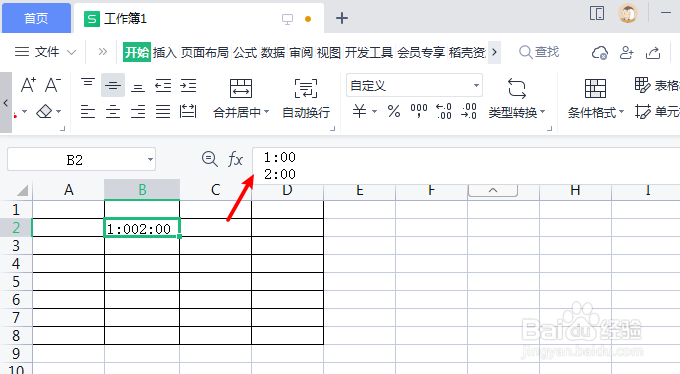The height and width of the screenshot is (374, 680).
Task: Apply percent style format
Action: point(394,112)
